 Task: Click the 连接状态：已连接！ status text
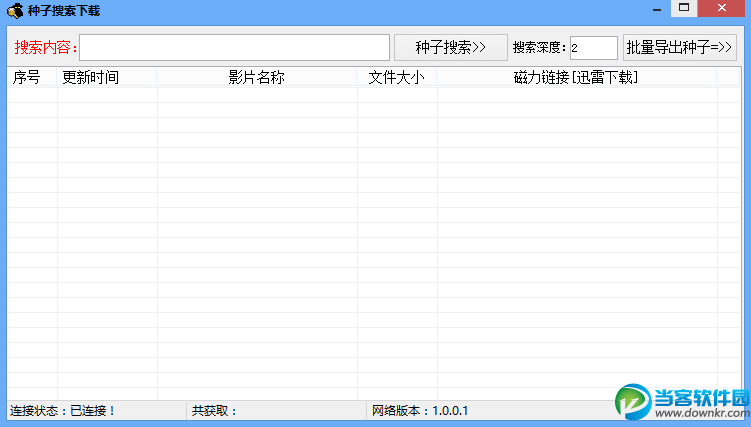point(62,411)
